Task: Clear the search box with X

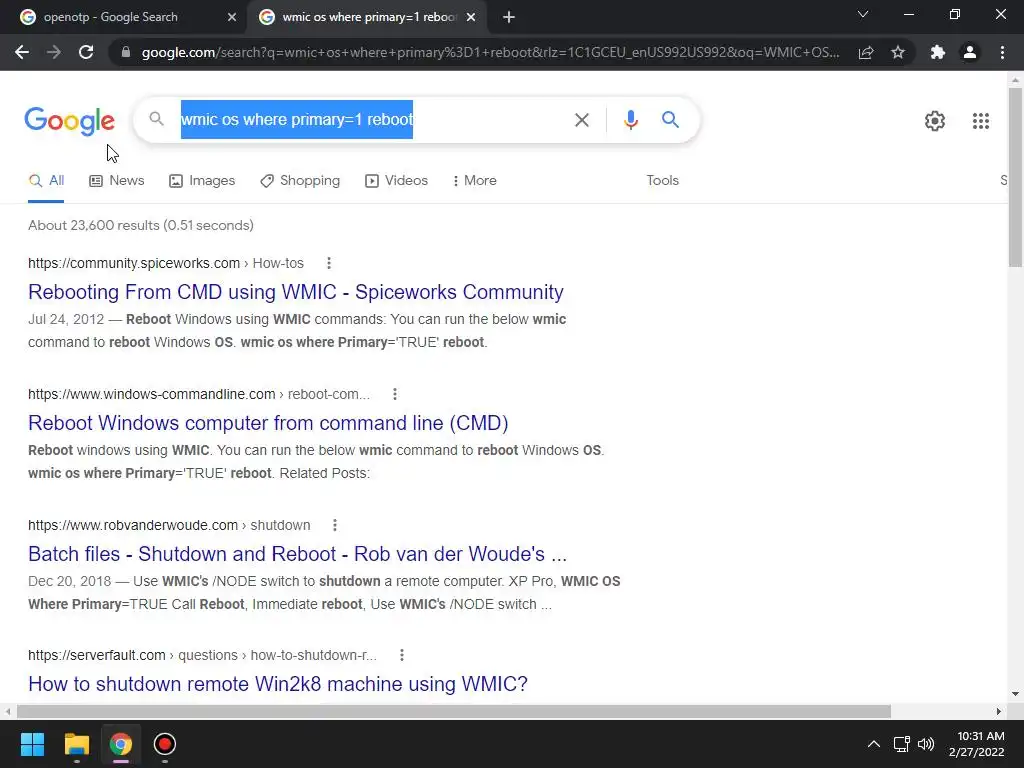Action: coord(581,120)
